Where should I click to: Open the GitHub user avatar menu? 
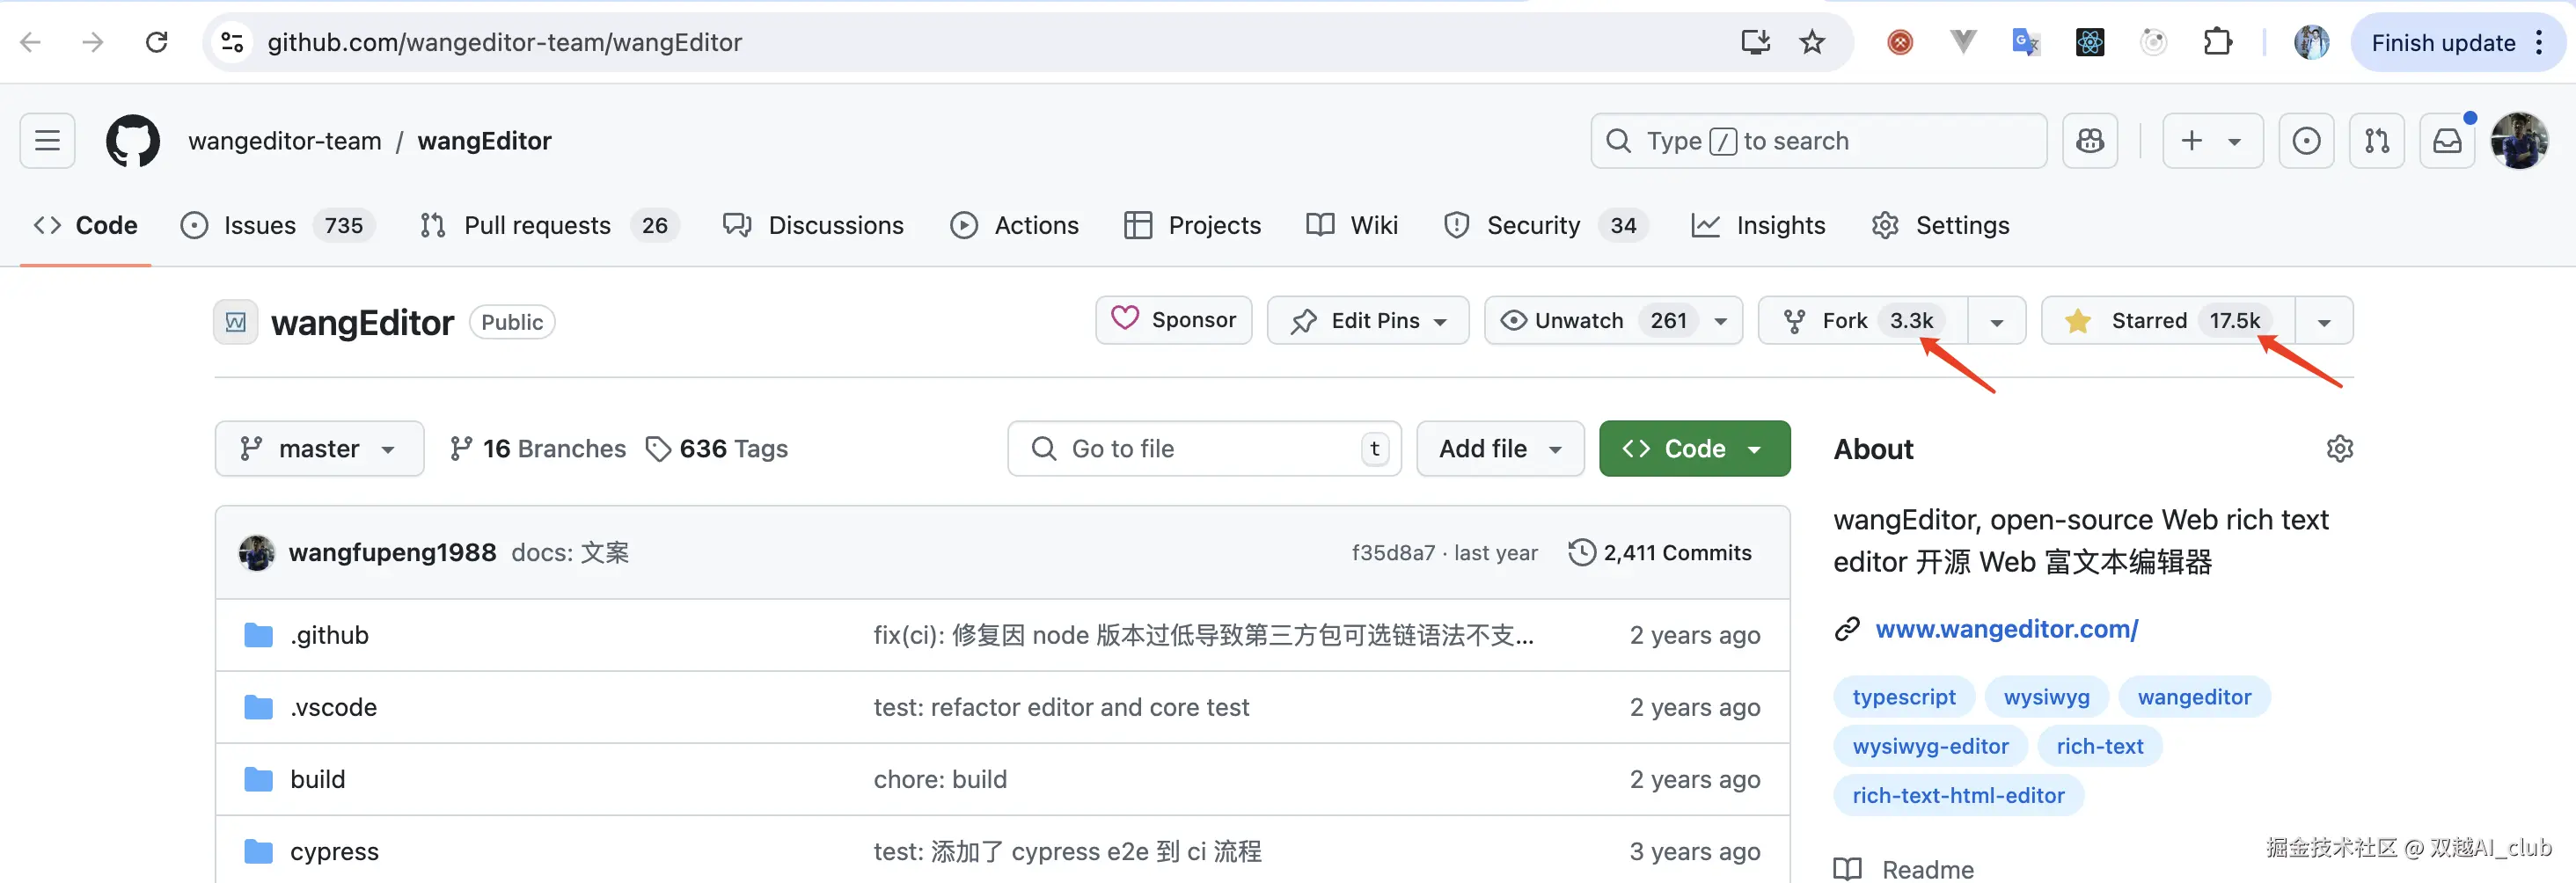point(2519,140)
